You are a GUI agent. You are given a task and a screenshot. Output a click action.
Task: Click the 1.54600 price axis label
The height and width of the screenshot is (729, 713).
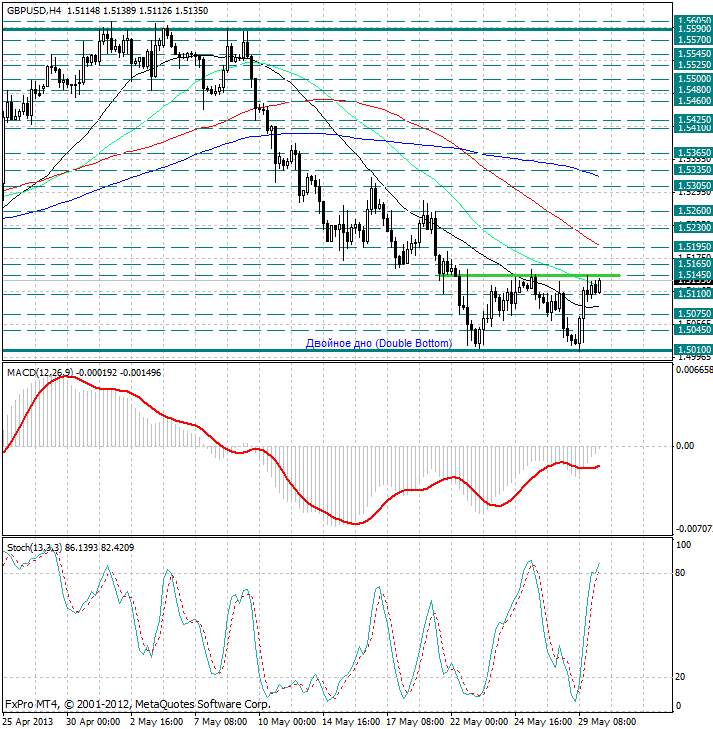point(693,100)
